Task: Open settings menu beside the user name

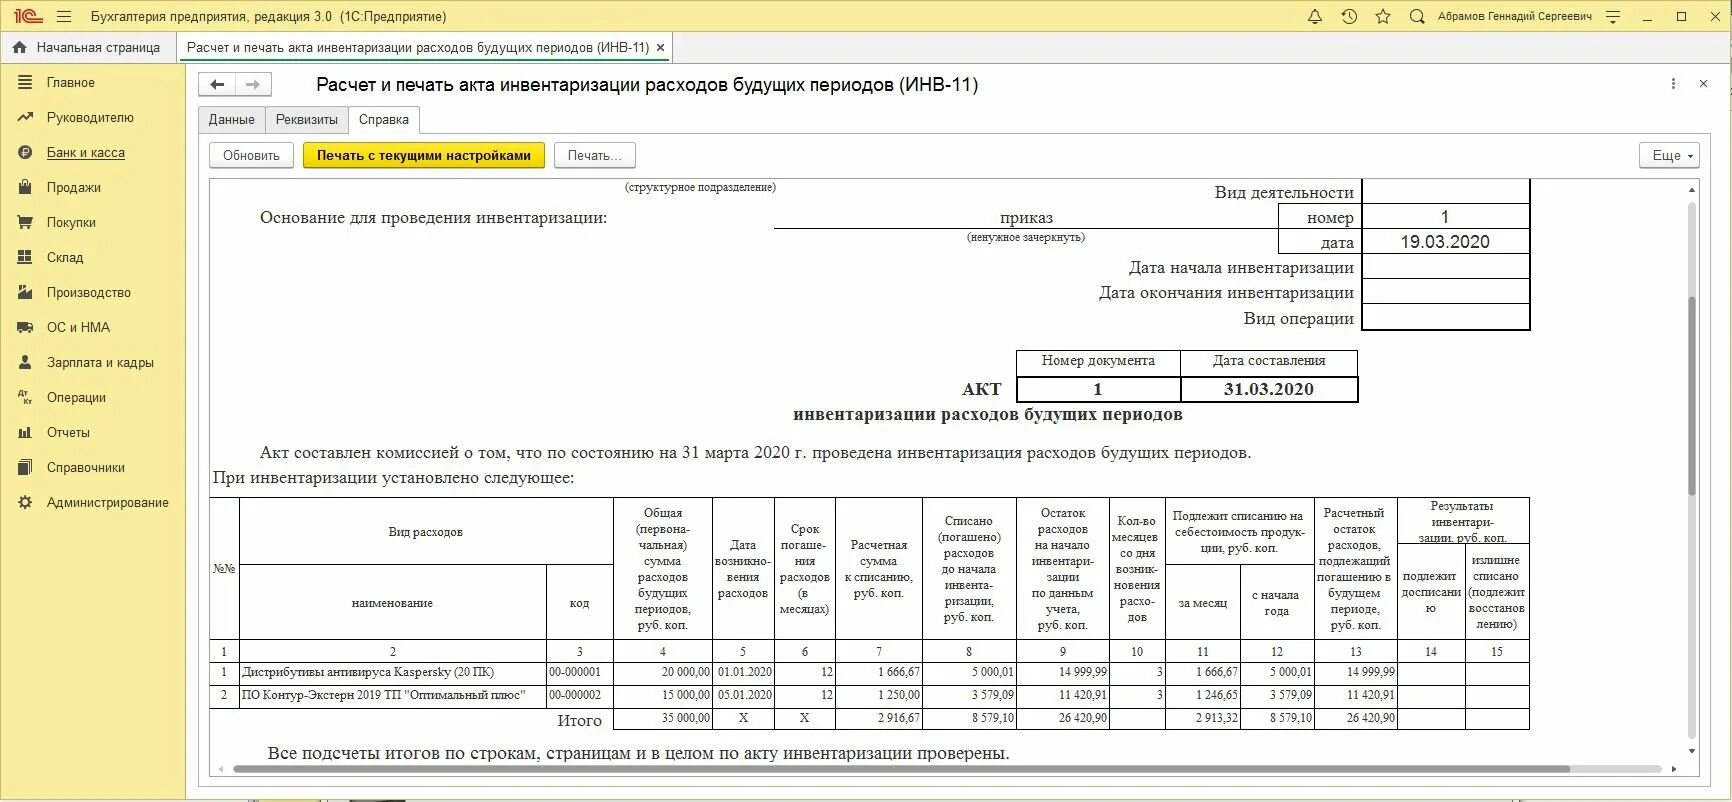Action: pos(1612,17)
